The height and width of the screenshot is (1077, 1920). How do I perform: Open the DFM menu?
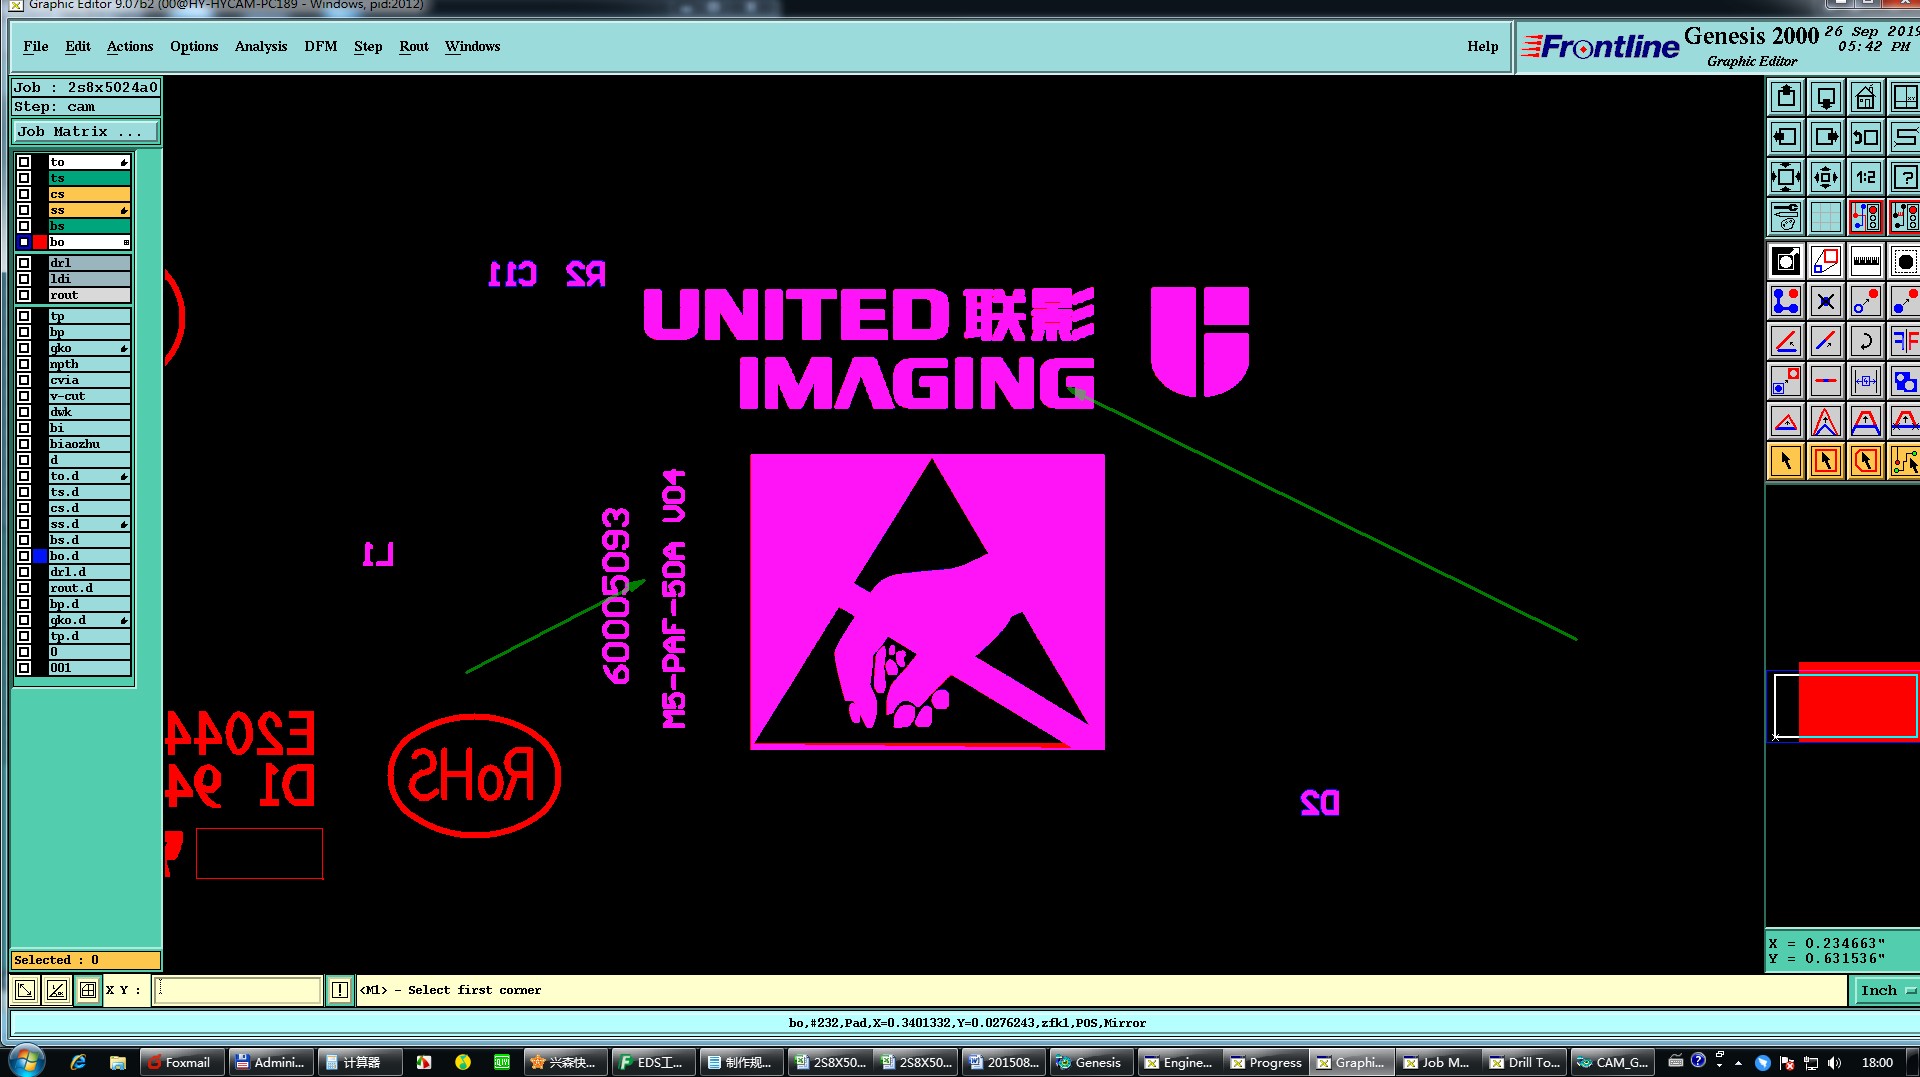pyautogui.click(x=321, y=46)
